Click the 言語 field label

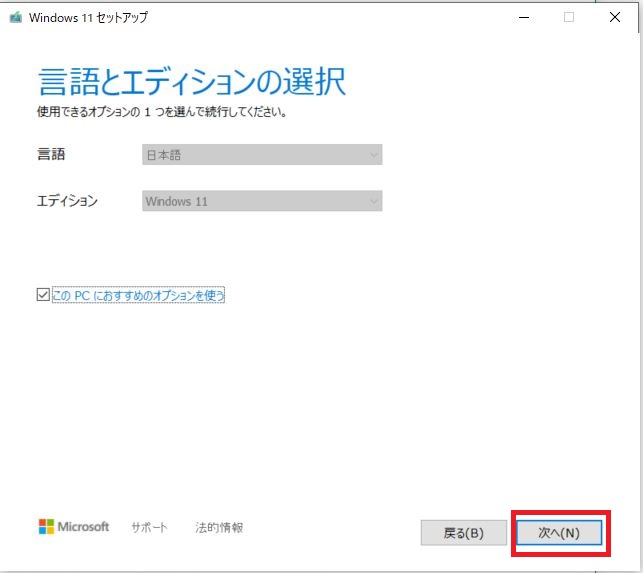51,155
